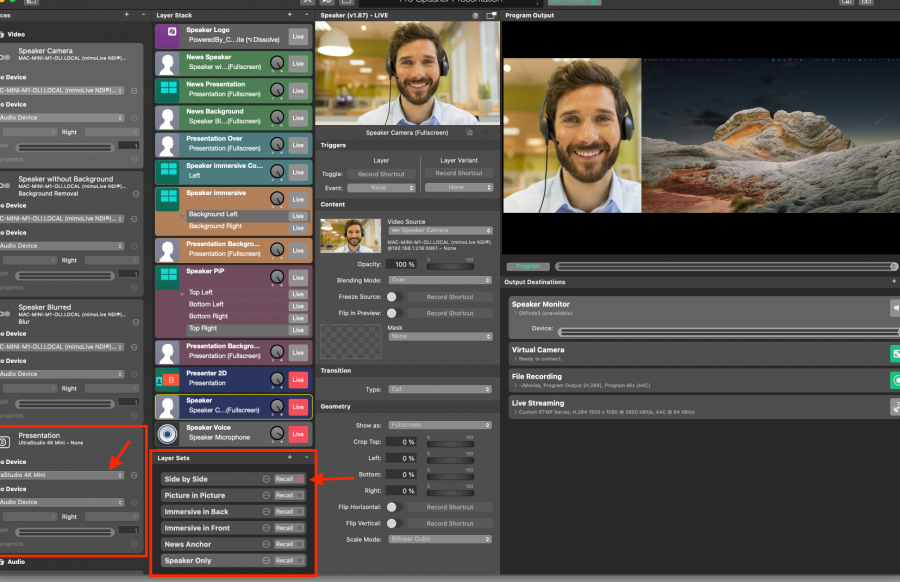900x582 pixels.
Task: Toggle Live button on Top Left variant
Action: (298, 294)
